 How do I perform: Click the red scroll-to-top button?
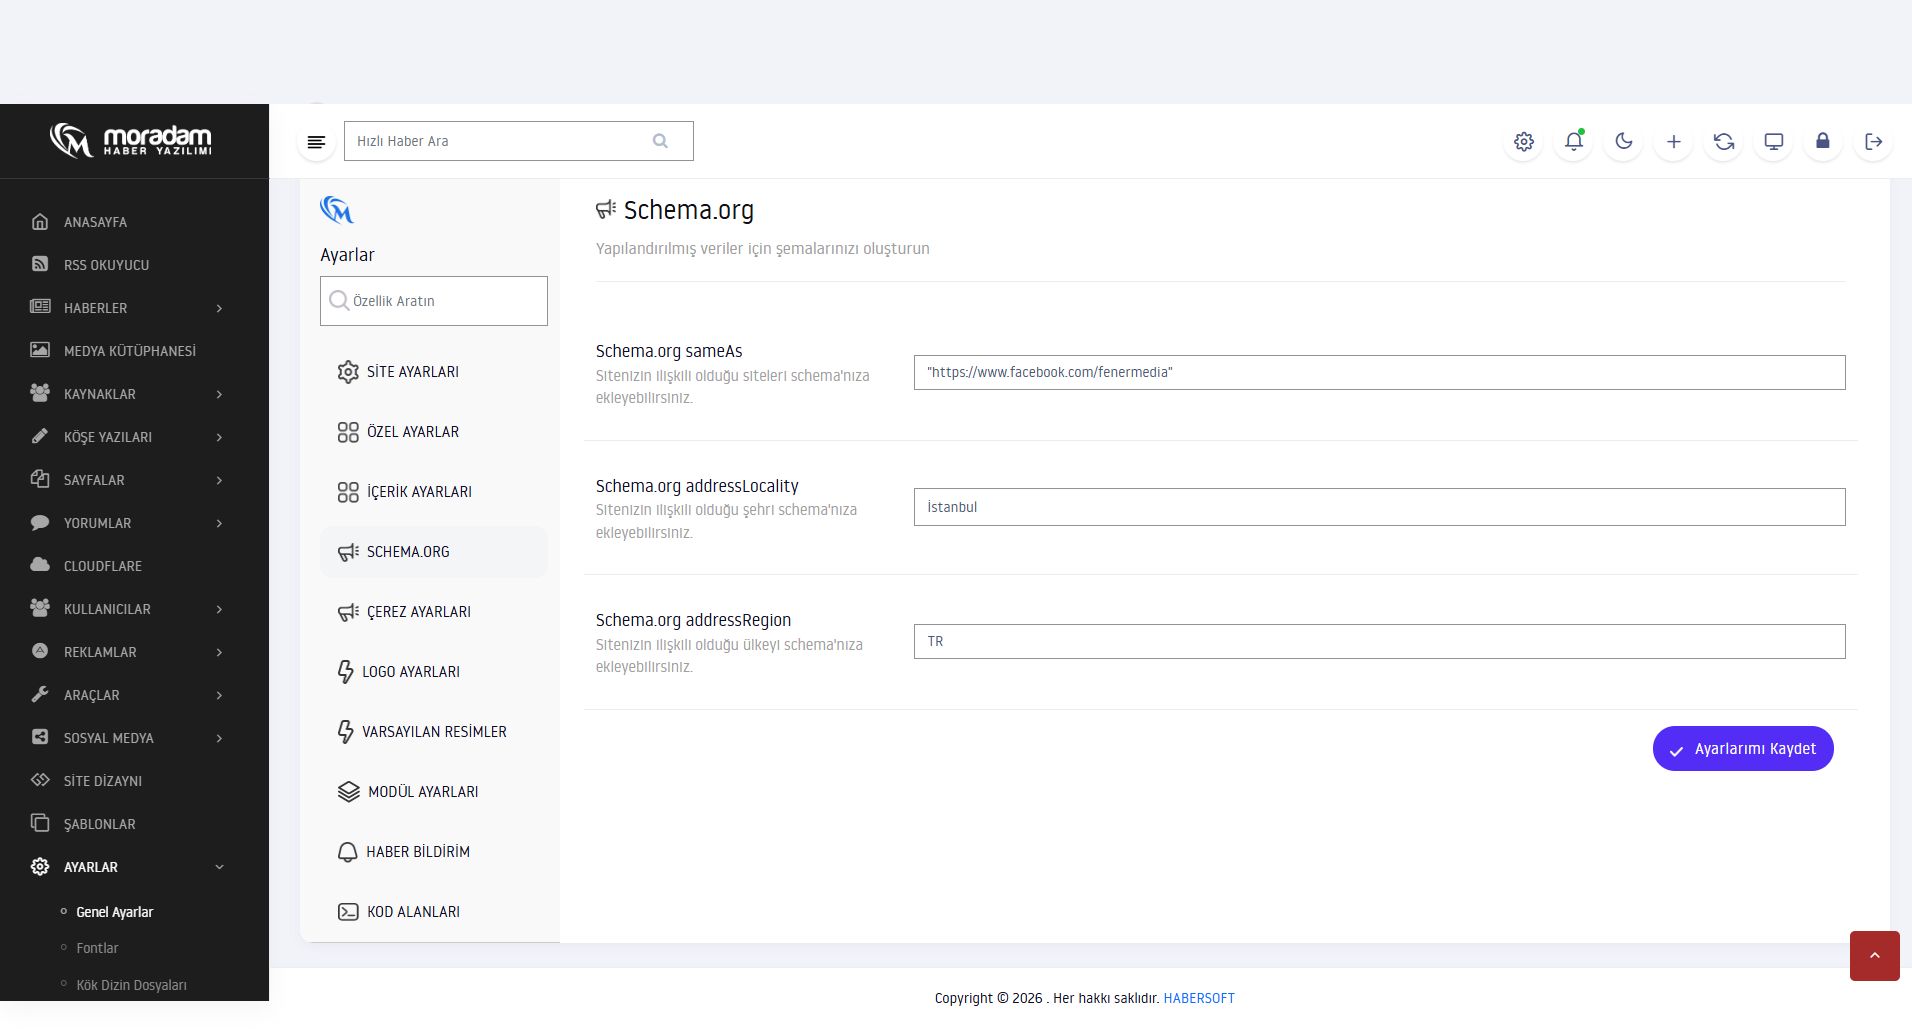1875,956
